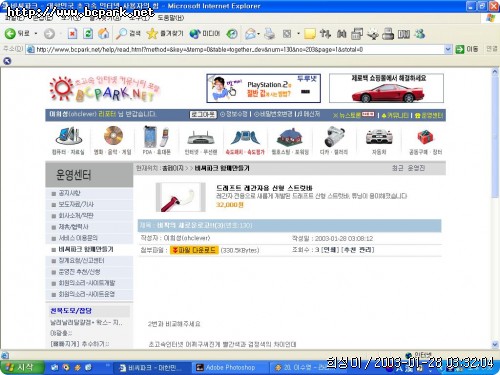
Task: Click the 로그아웃 logout button
Action: [x=203, y=114]
